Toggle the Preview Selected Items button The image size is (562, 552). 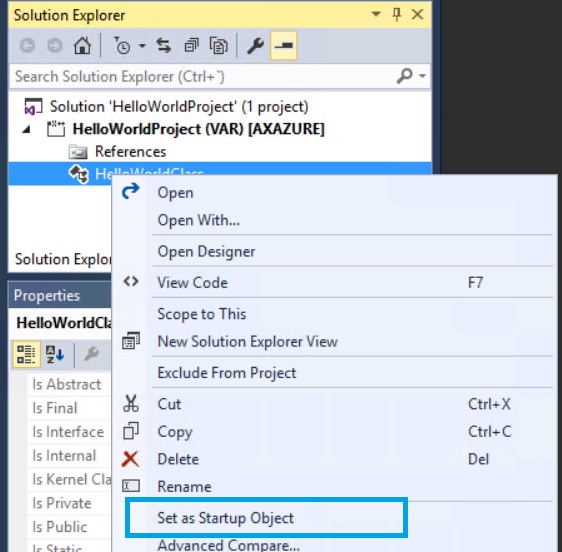tap(284, 46)
